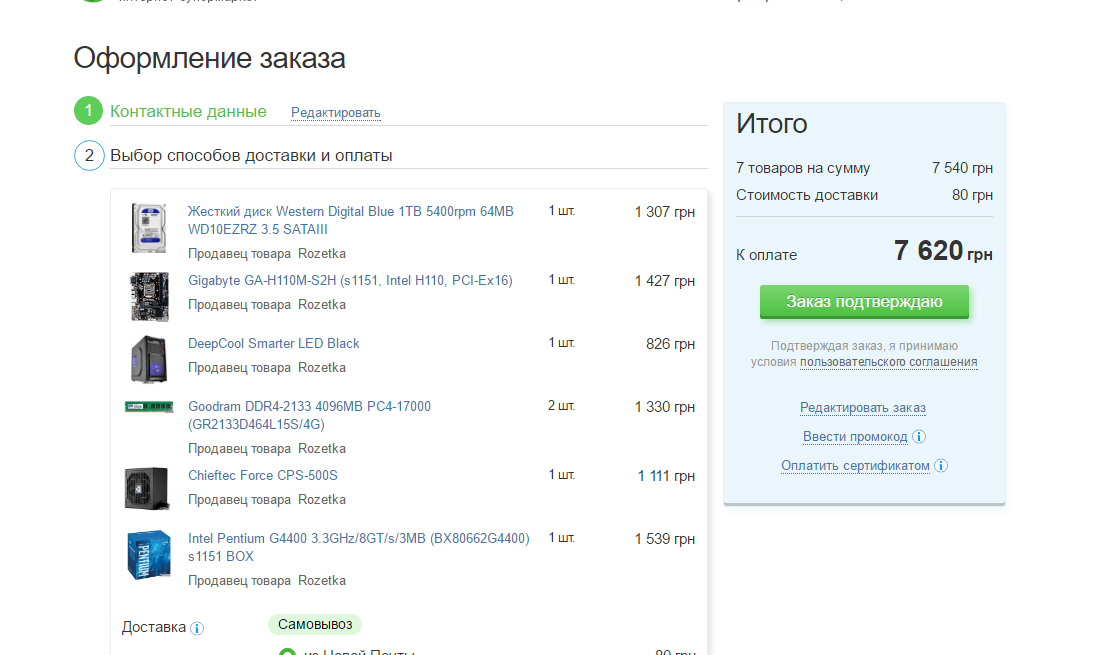This screenshot has width=1111, height=655.
Task: Click the certificate payment info icon
Action: coord(941,466)
